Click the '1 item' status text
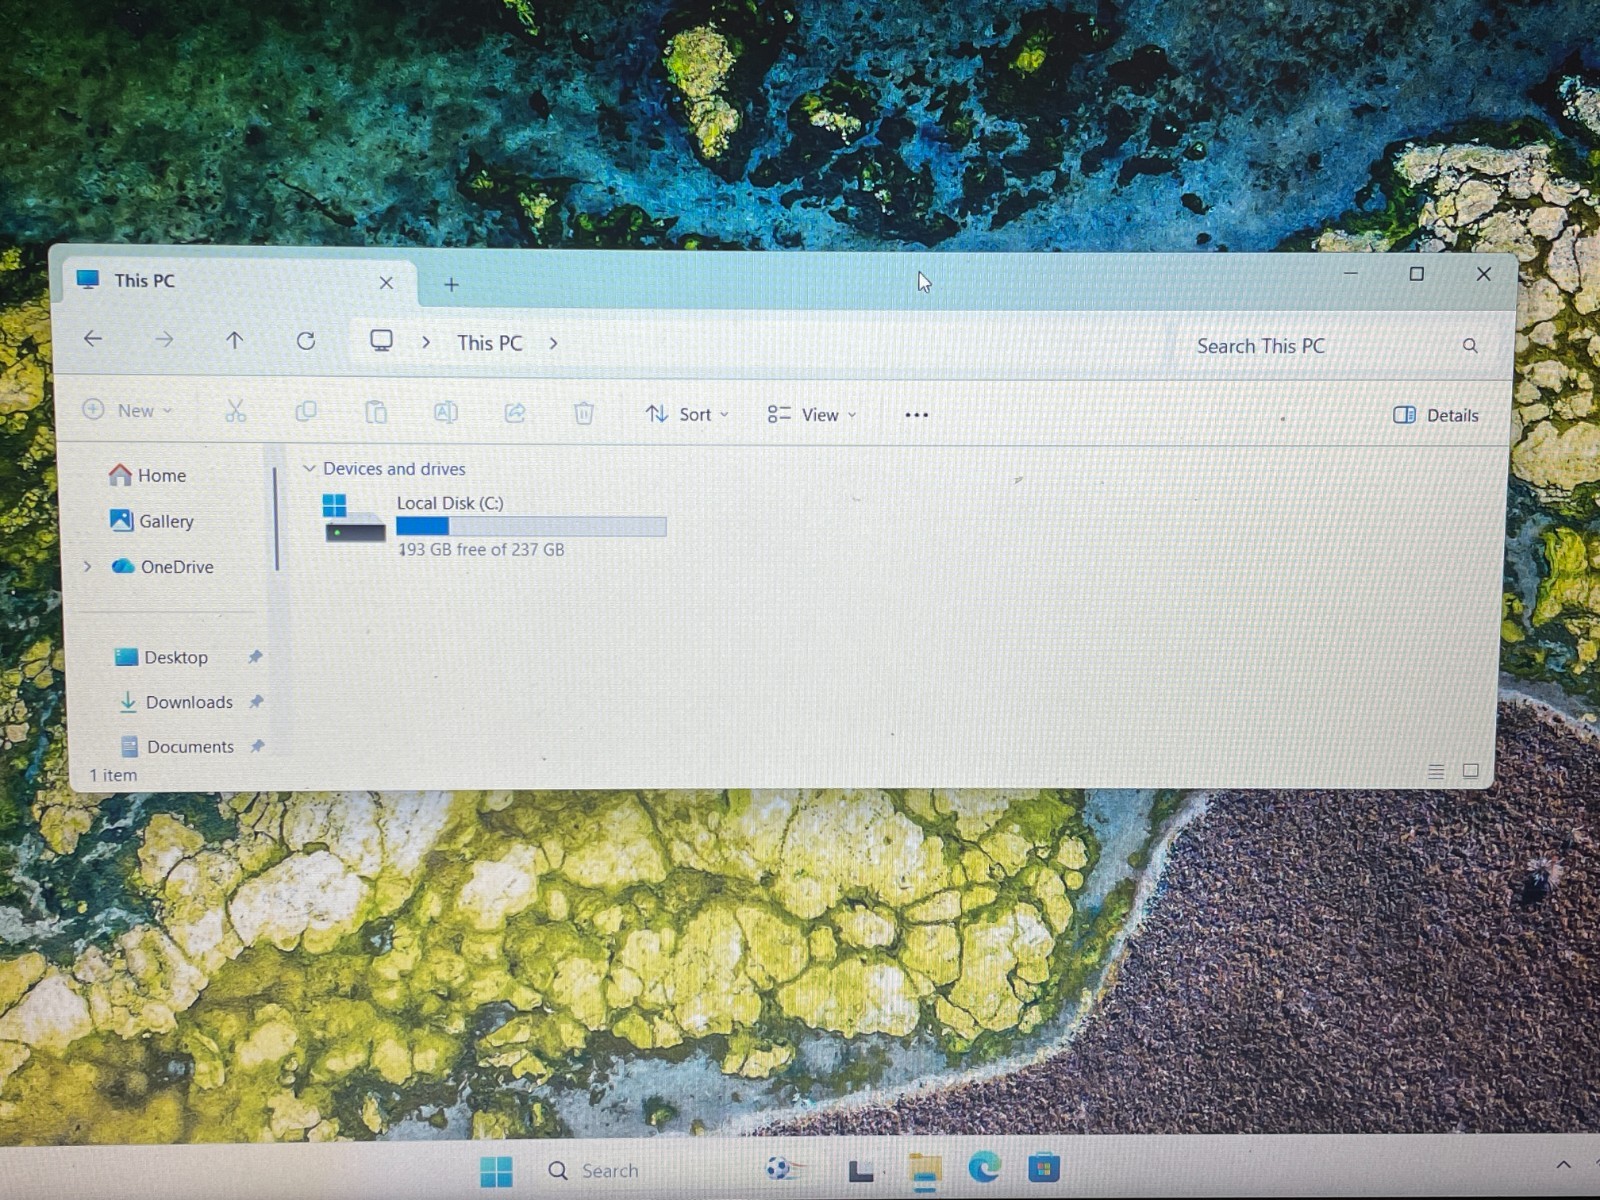 [x=113, y=775]
